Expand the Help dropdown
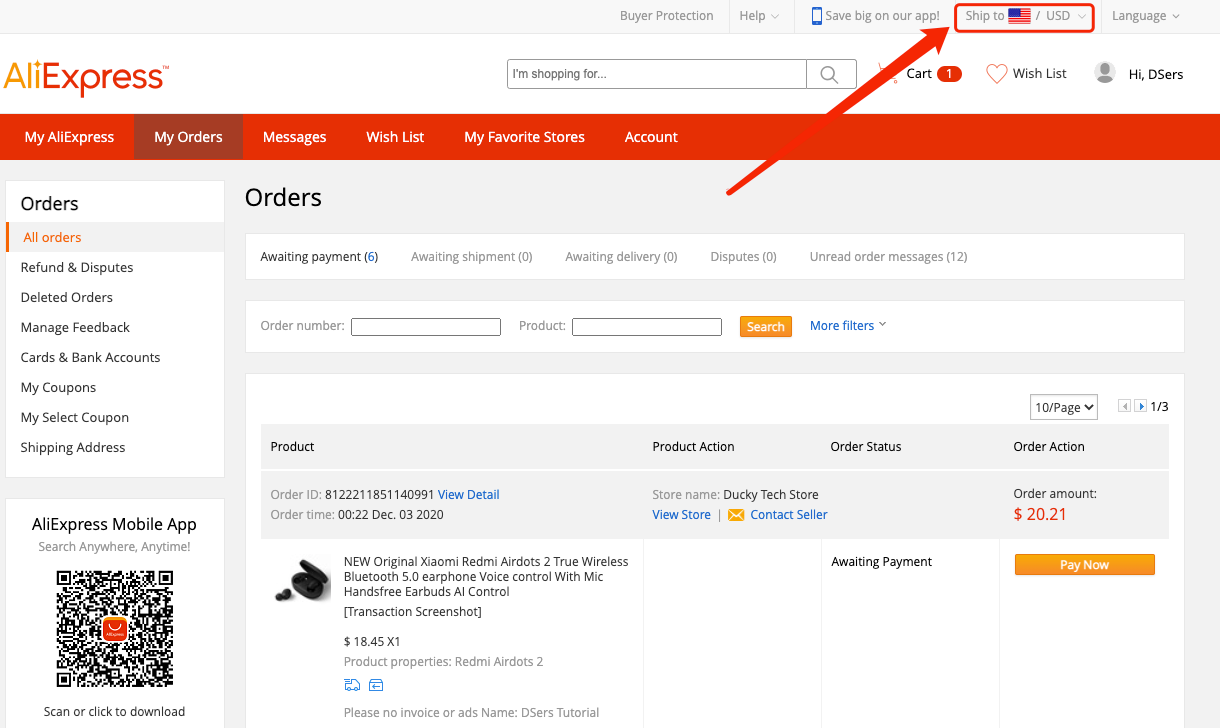The height and width of the screenshot is (728, 1220). [759, 16]
